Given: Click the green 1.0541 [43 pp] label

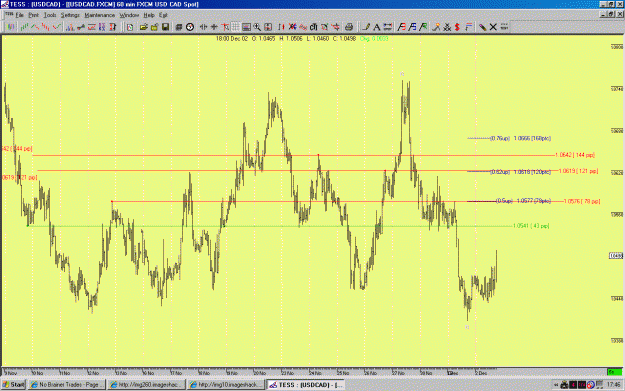Looking at the screenshot, I should pyautogui.click(x=531, y=226).
